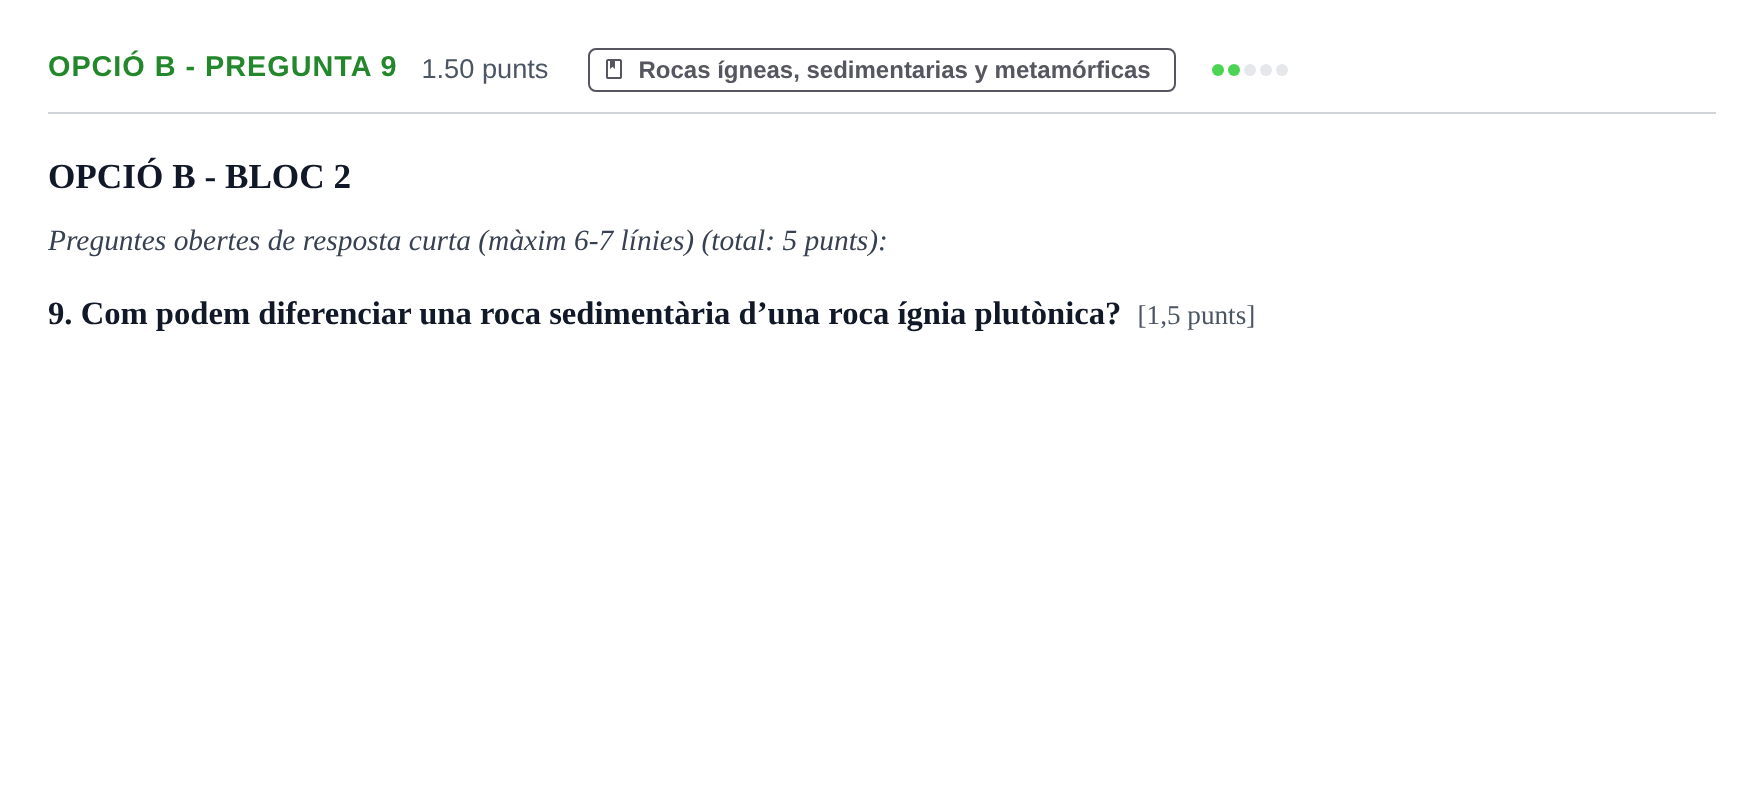The height and width of the screenshot is (788, 1764).
Task: Click the book icon in the topic tag
Action: [x=614, y=69]
